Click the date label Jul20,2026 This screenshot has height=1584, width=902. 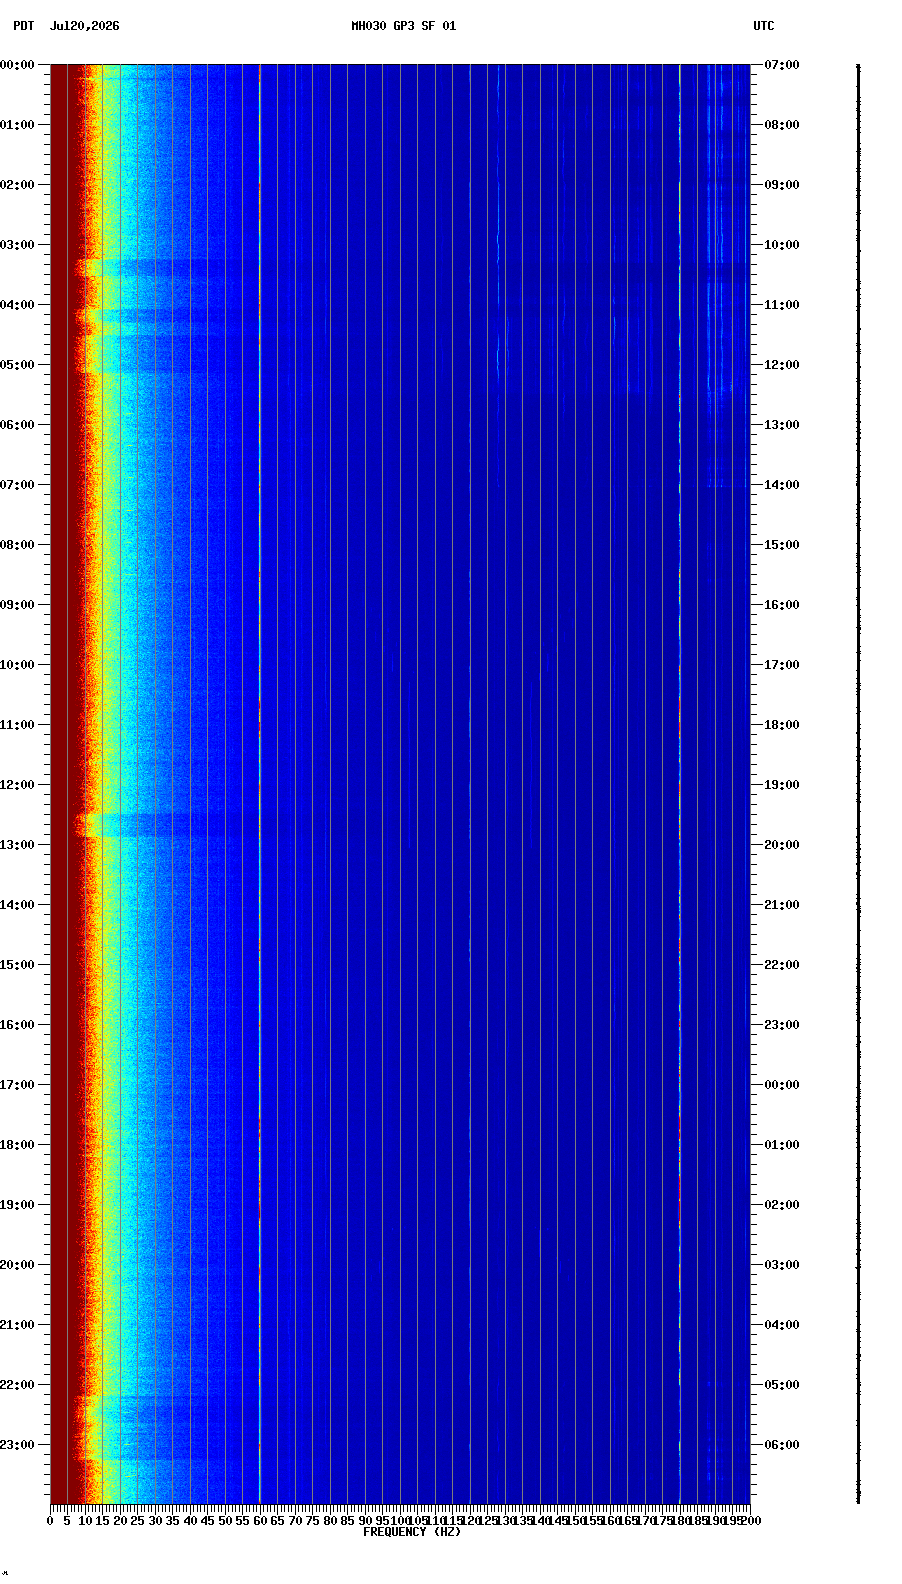(x=84, y=26)
